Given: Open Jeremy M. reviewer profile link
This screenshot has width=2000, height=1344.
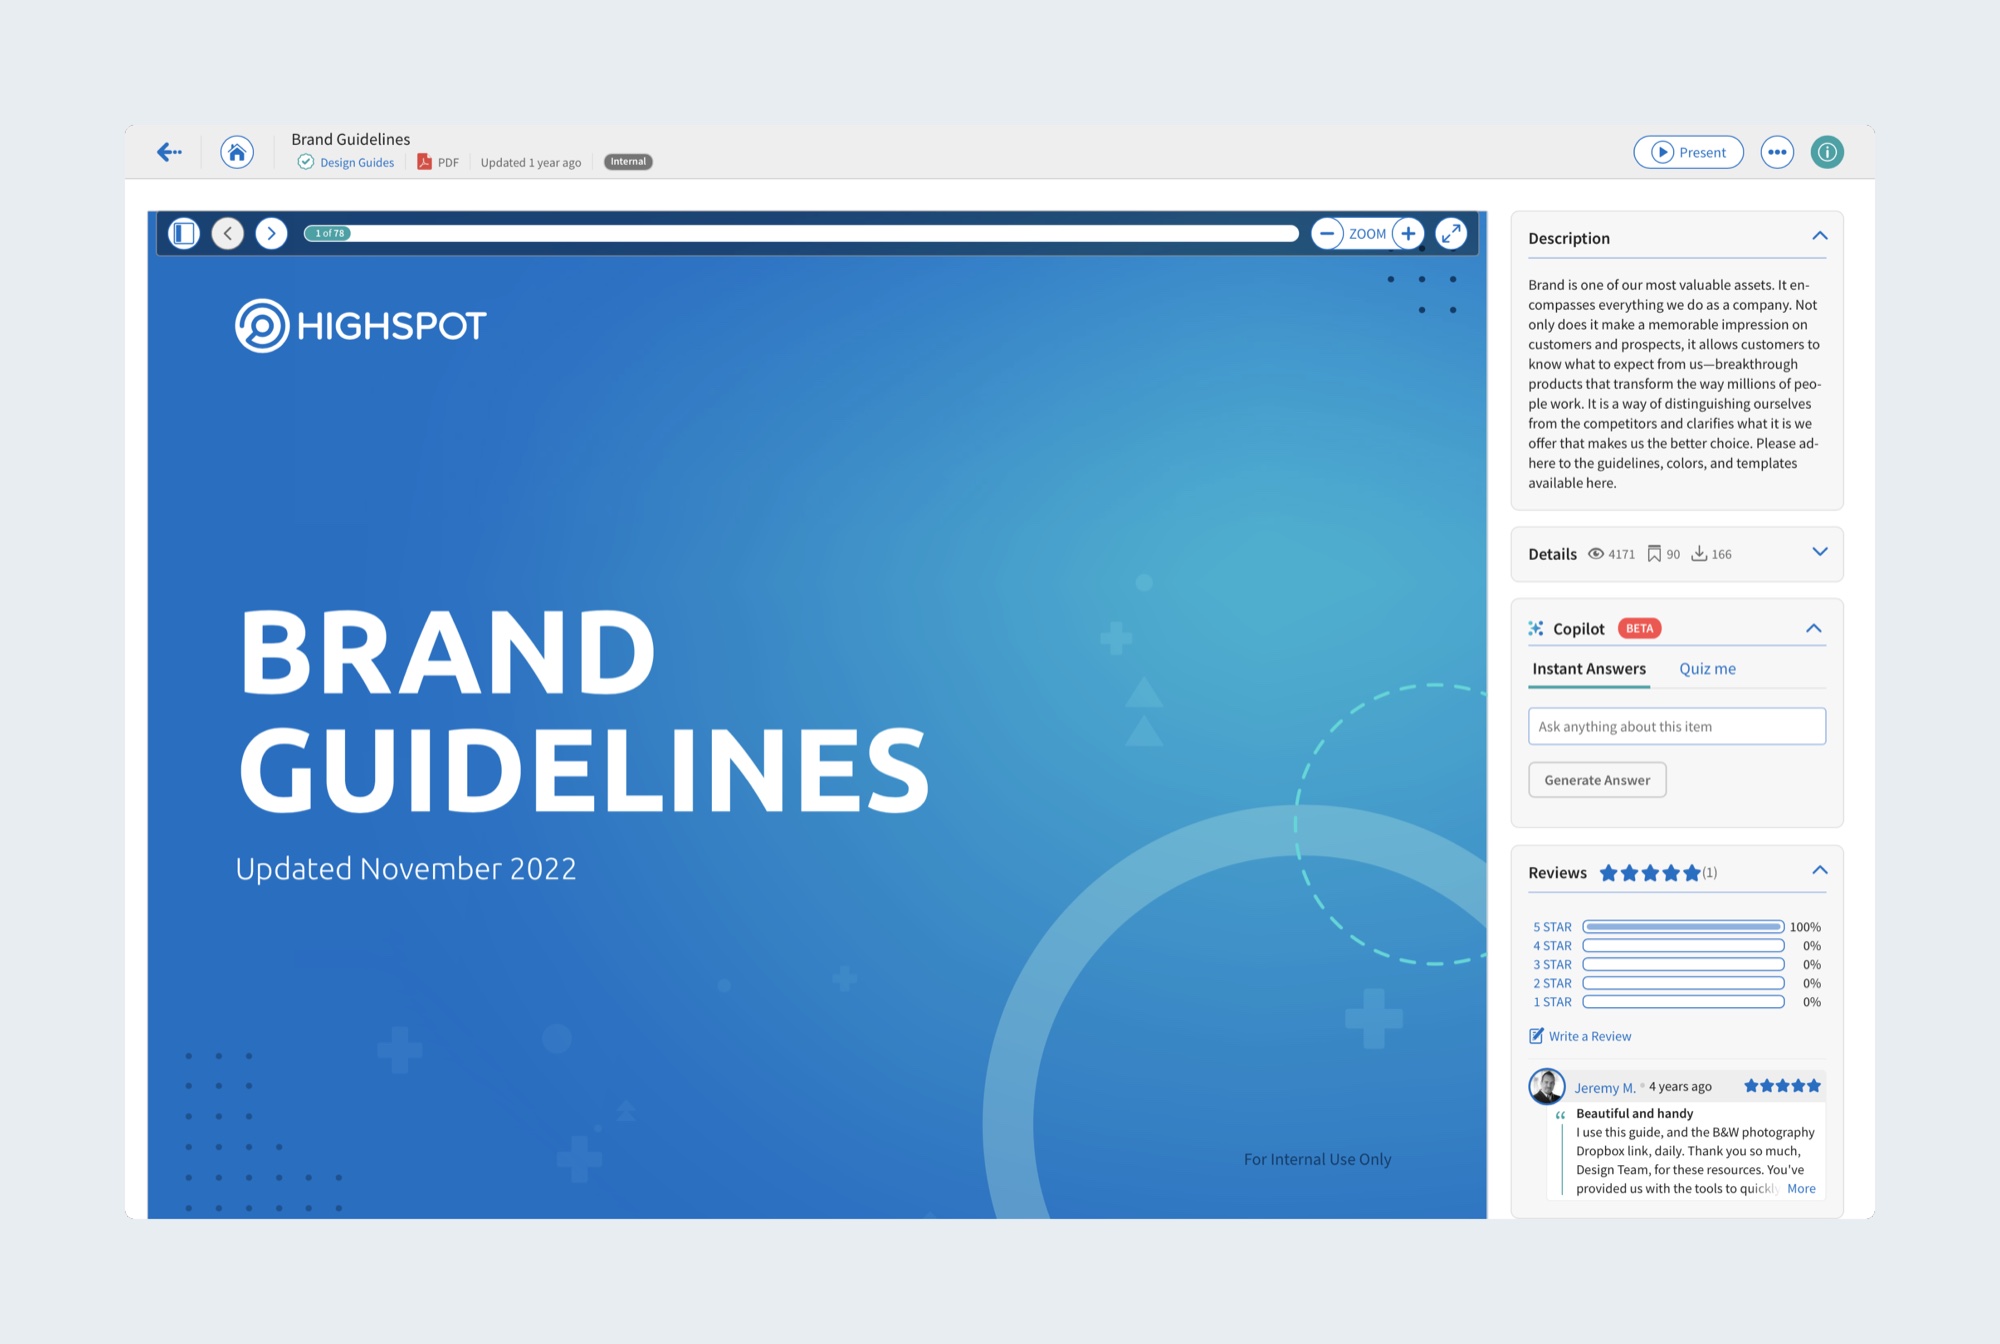Looking at the screenshot, I should click(1605, 1088).
